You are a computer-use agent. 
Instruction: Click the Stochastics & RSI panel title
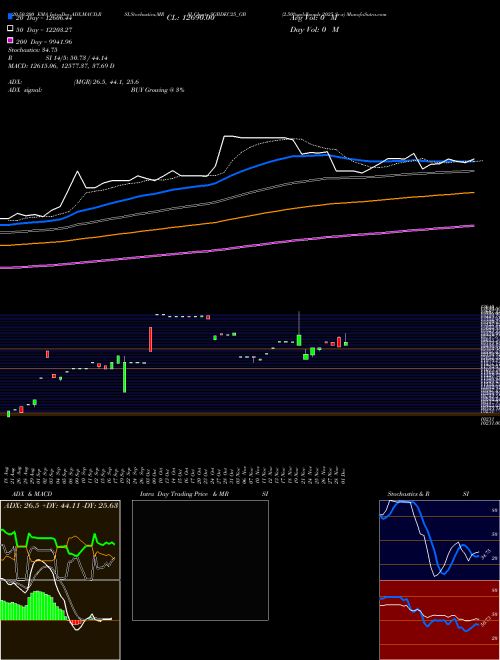click(428, 494)
